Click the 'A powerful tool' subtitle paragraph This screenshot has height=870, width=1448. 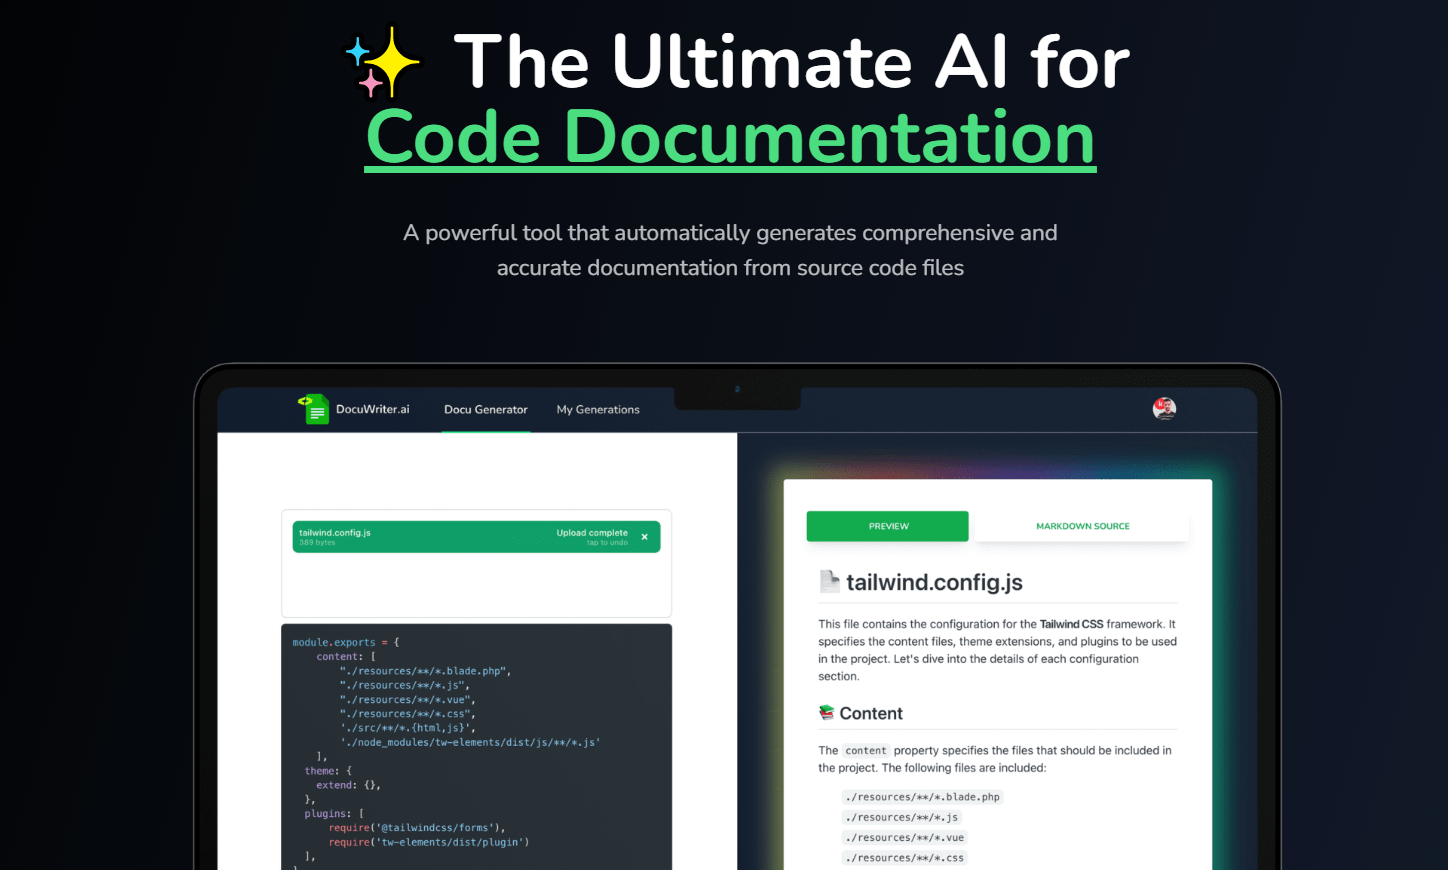pos(730,250)
